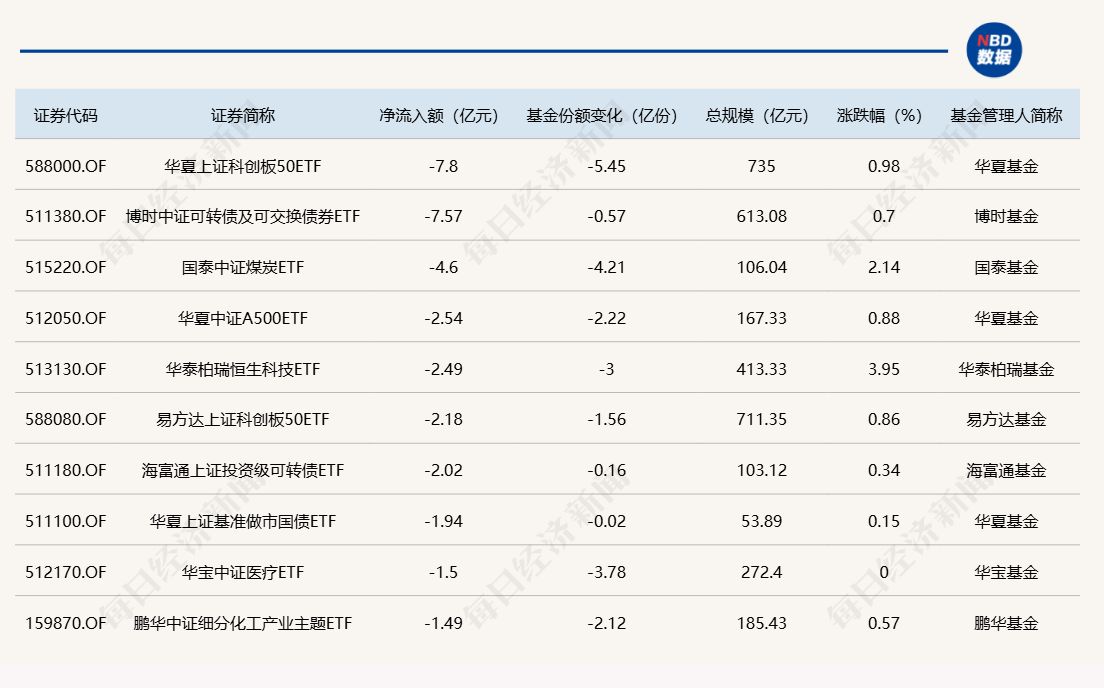The height and width of the screenshot is (688, 1104).
Task: Select the 证券简称 column header
Action: [x=243, y=115]
